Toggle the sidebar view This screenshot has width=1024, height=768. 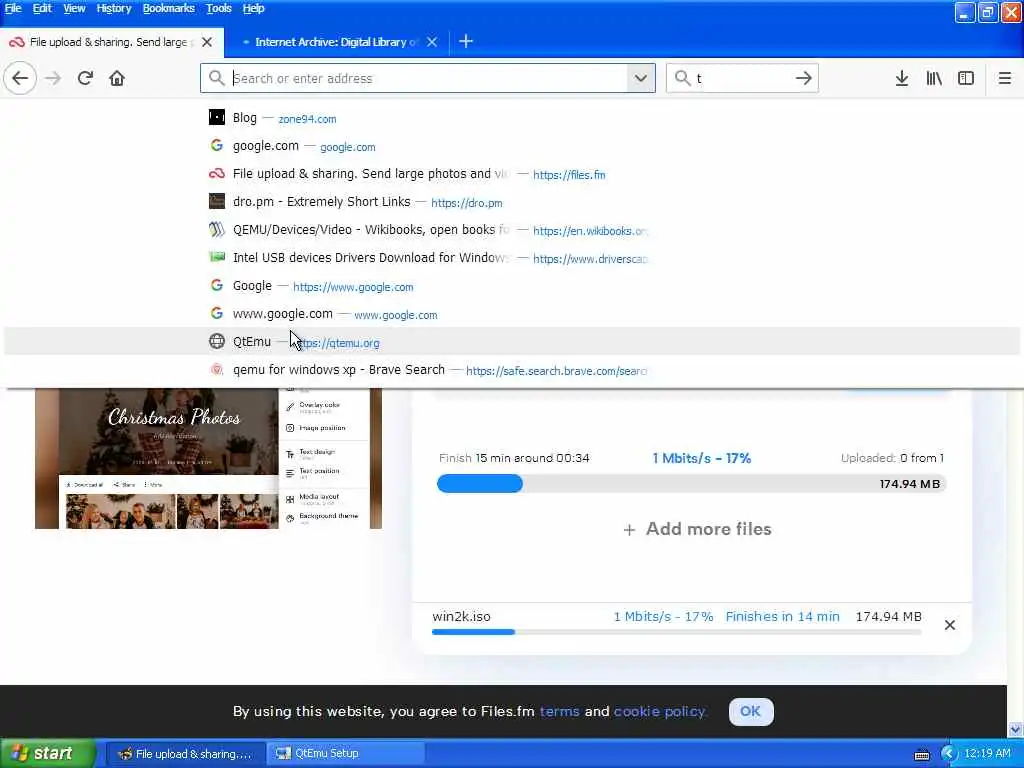[x=966, y=78]
